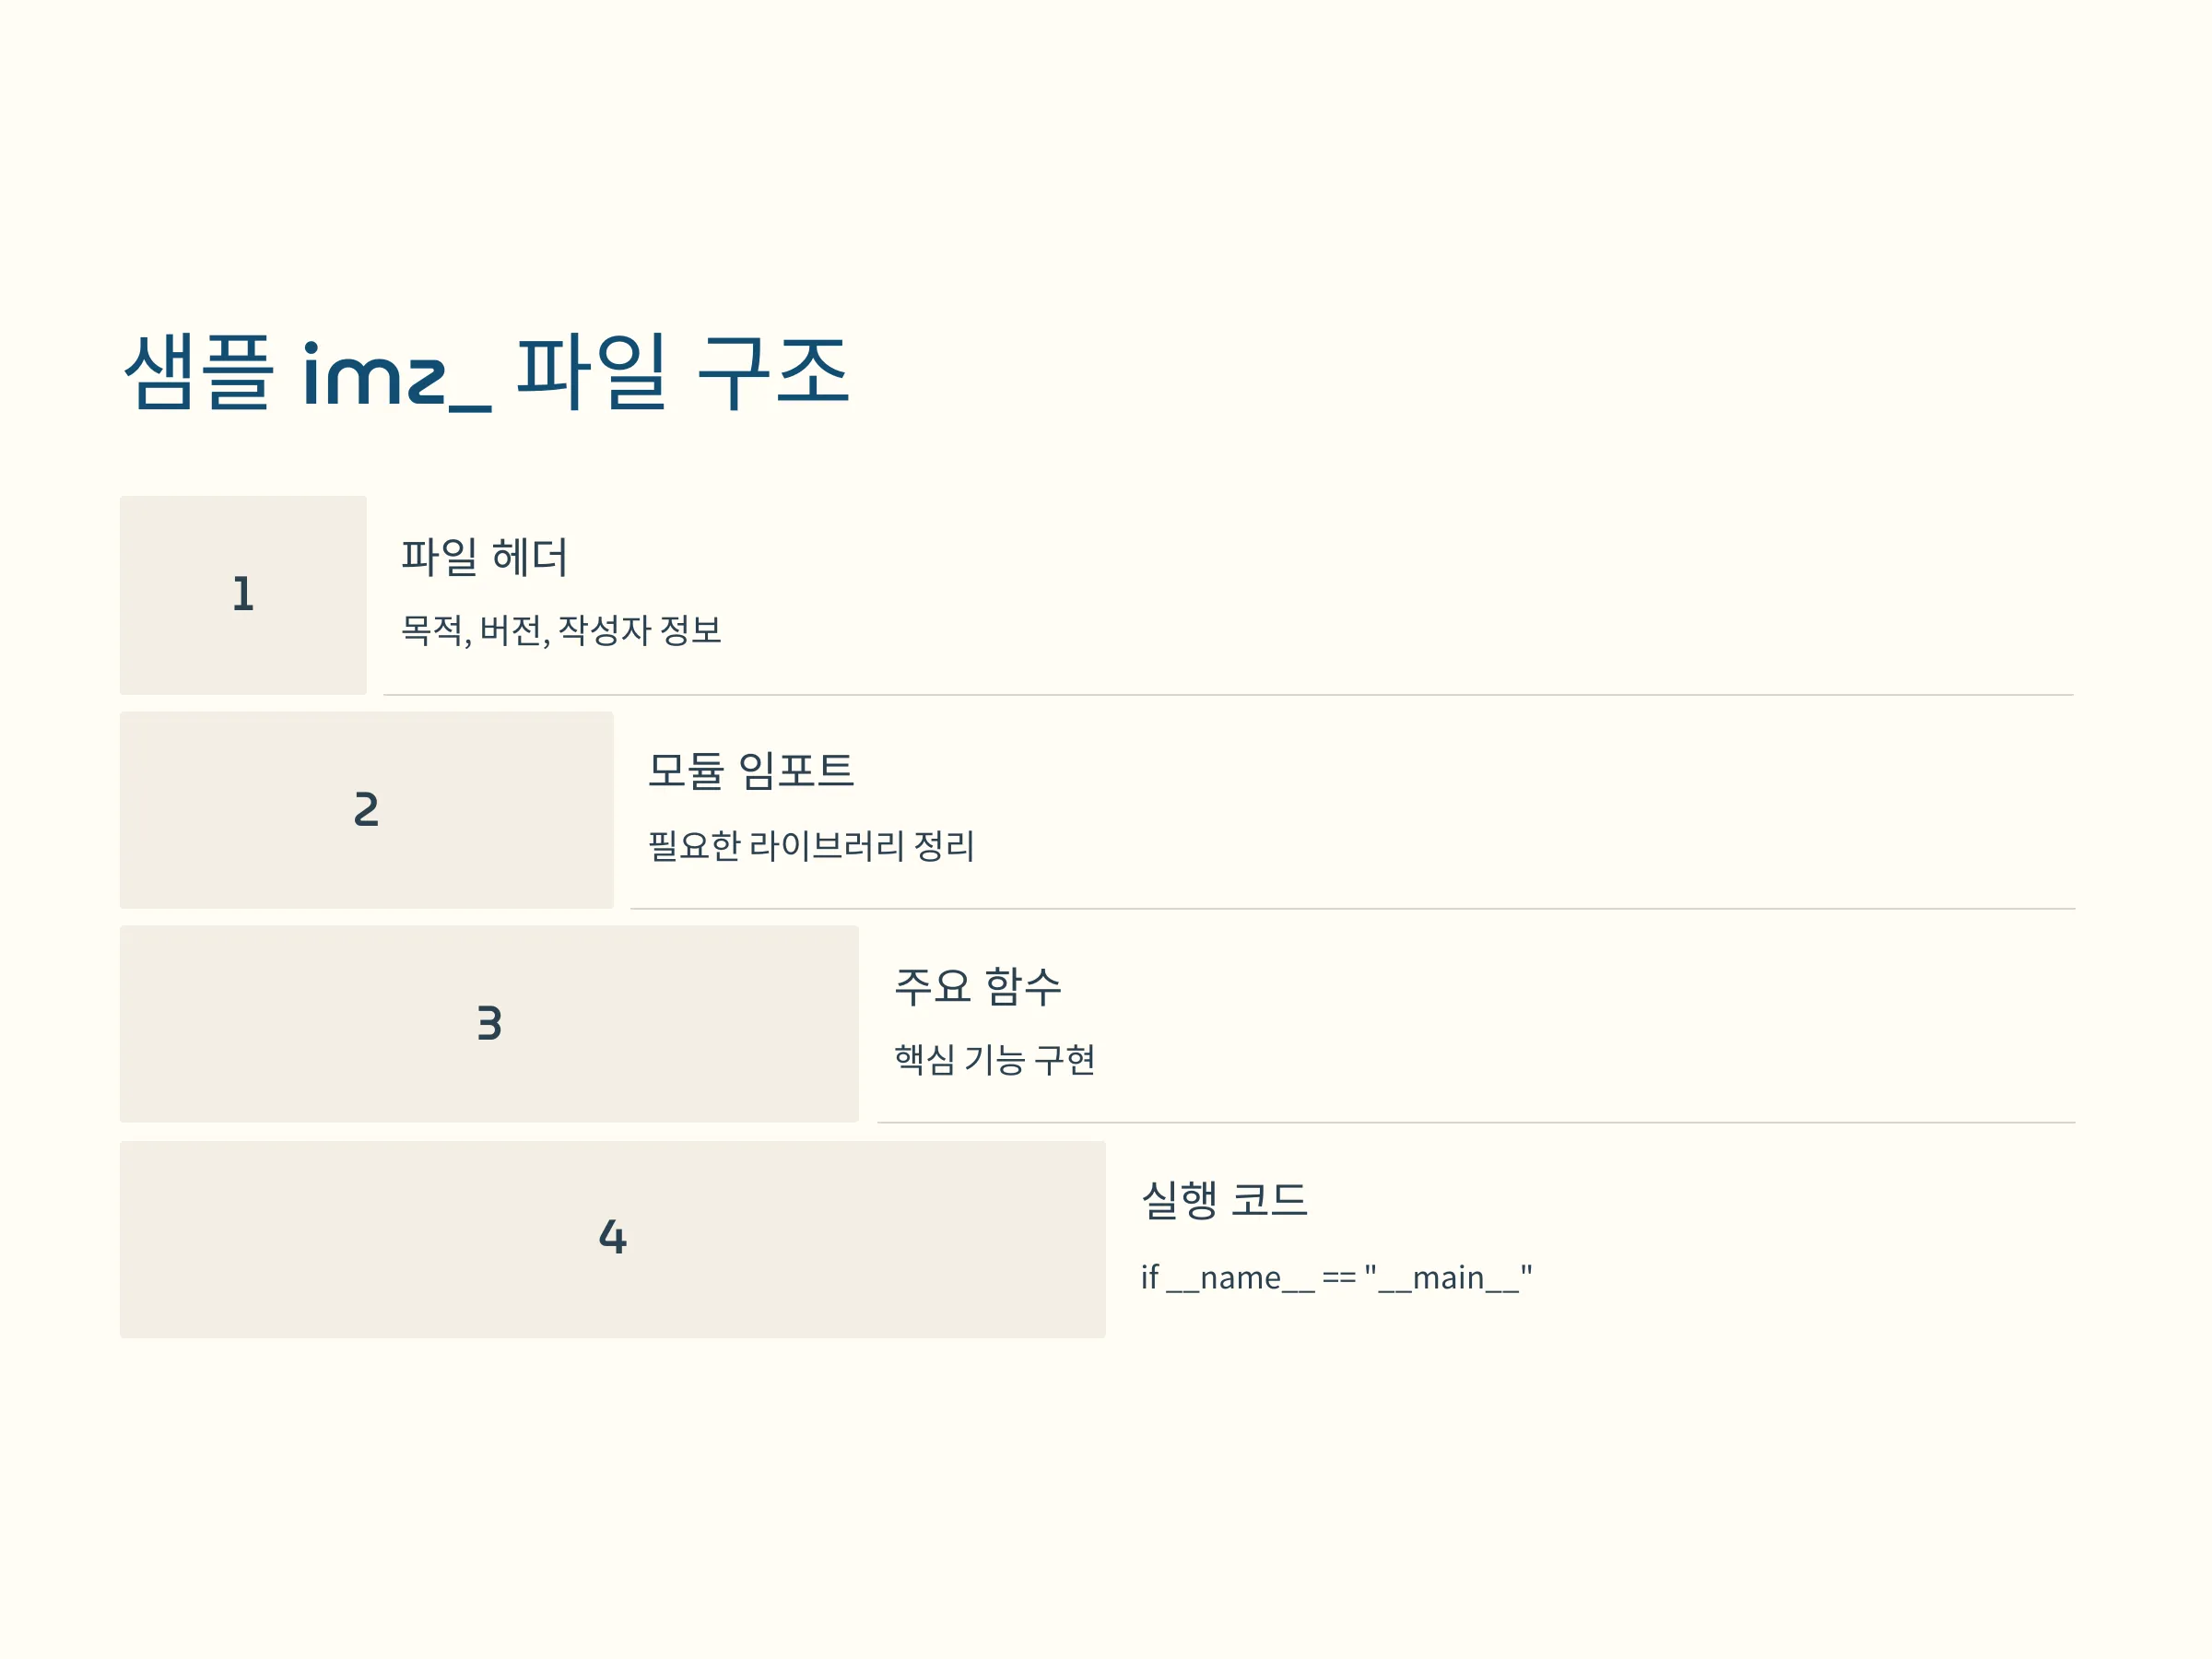Select the numbered block labeled 2
The width and height of the screenshot is (2212, 1659).
[x=366, y=810]
